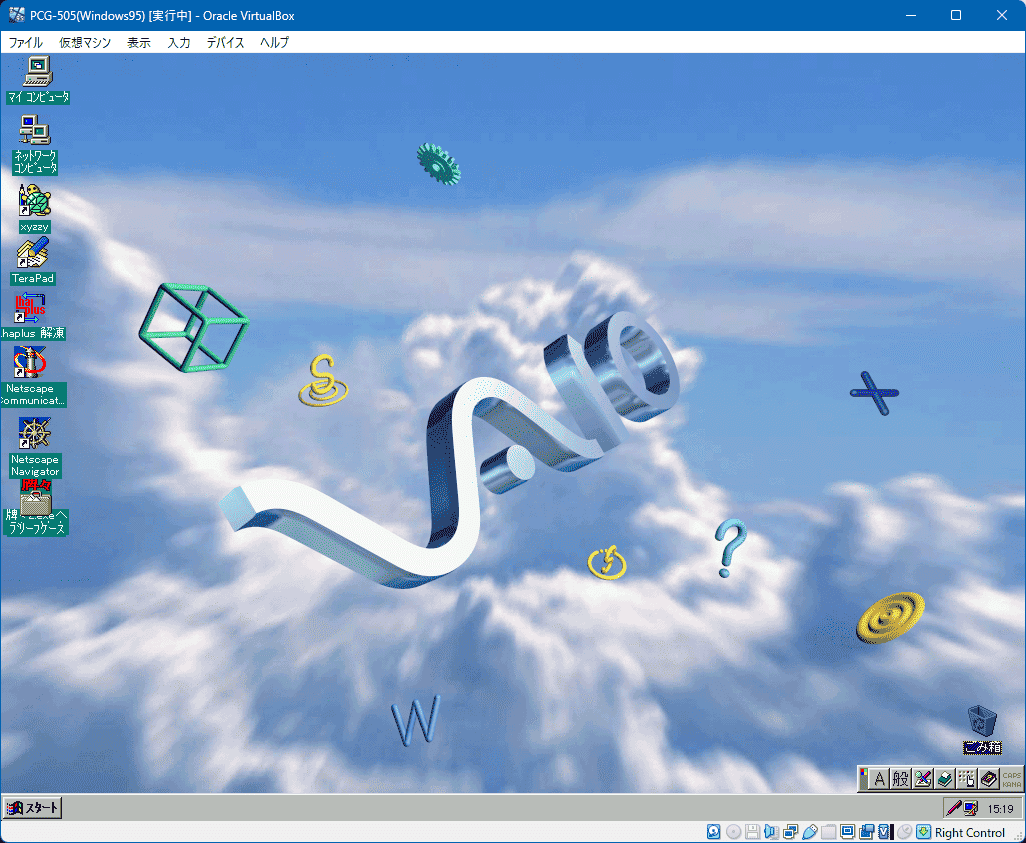Viewport: 1026px width, 843px height.
Task: Select the ネットワーク コンピュータ desktop icon
Action: (x=35, y=145)
